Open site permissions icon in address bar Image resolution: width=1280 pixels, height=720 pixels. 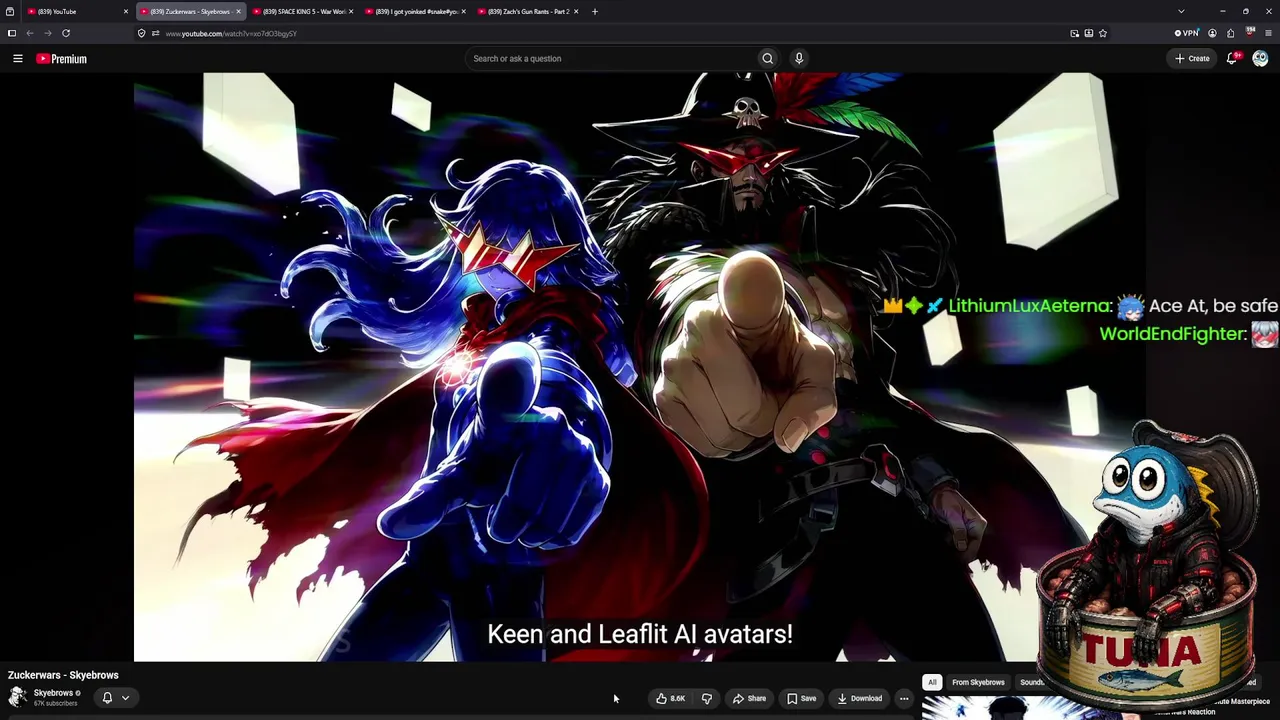tap(155, 33)
